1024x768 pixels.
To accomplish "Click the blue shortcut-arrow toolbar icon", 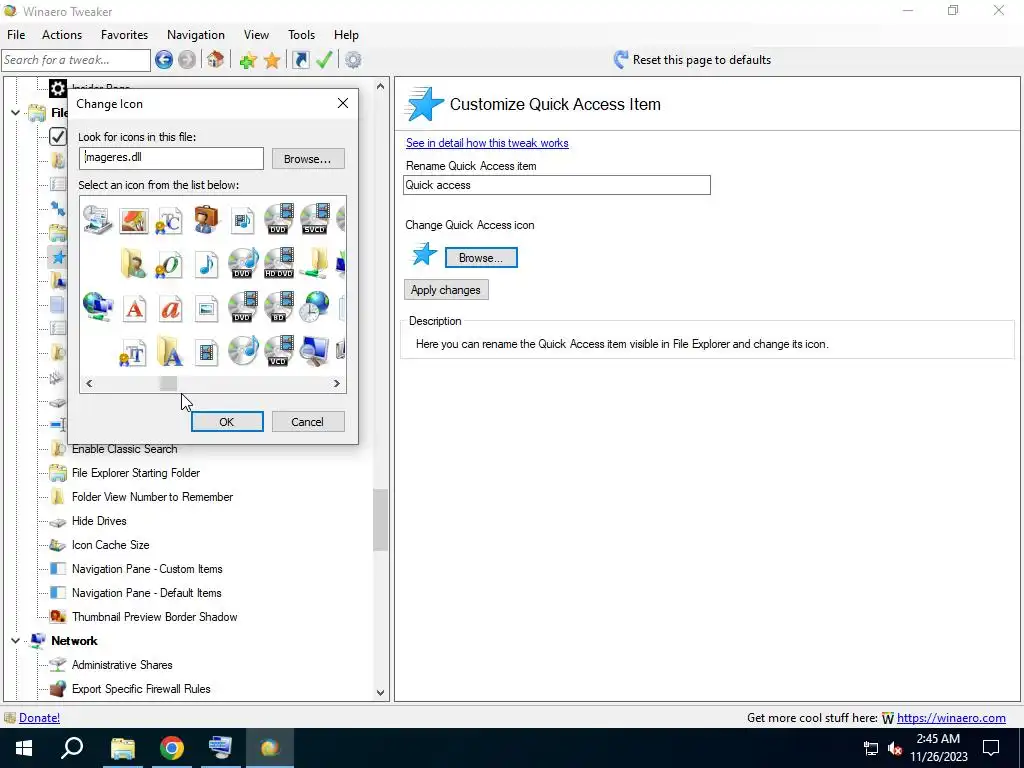I will (x=300, y=60).
